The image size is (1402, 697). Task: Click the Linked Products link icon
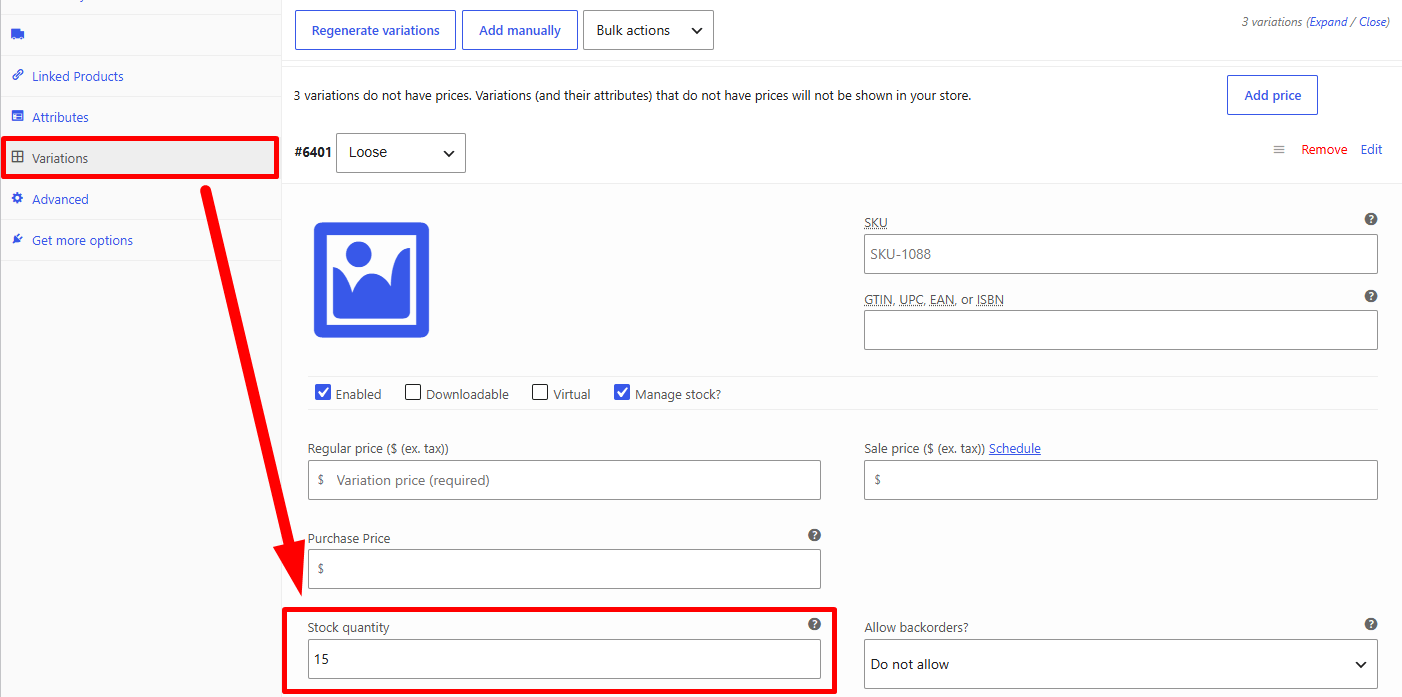pyautogui.click(x=17, y=75)
